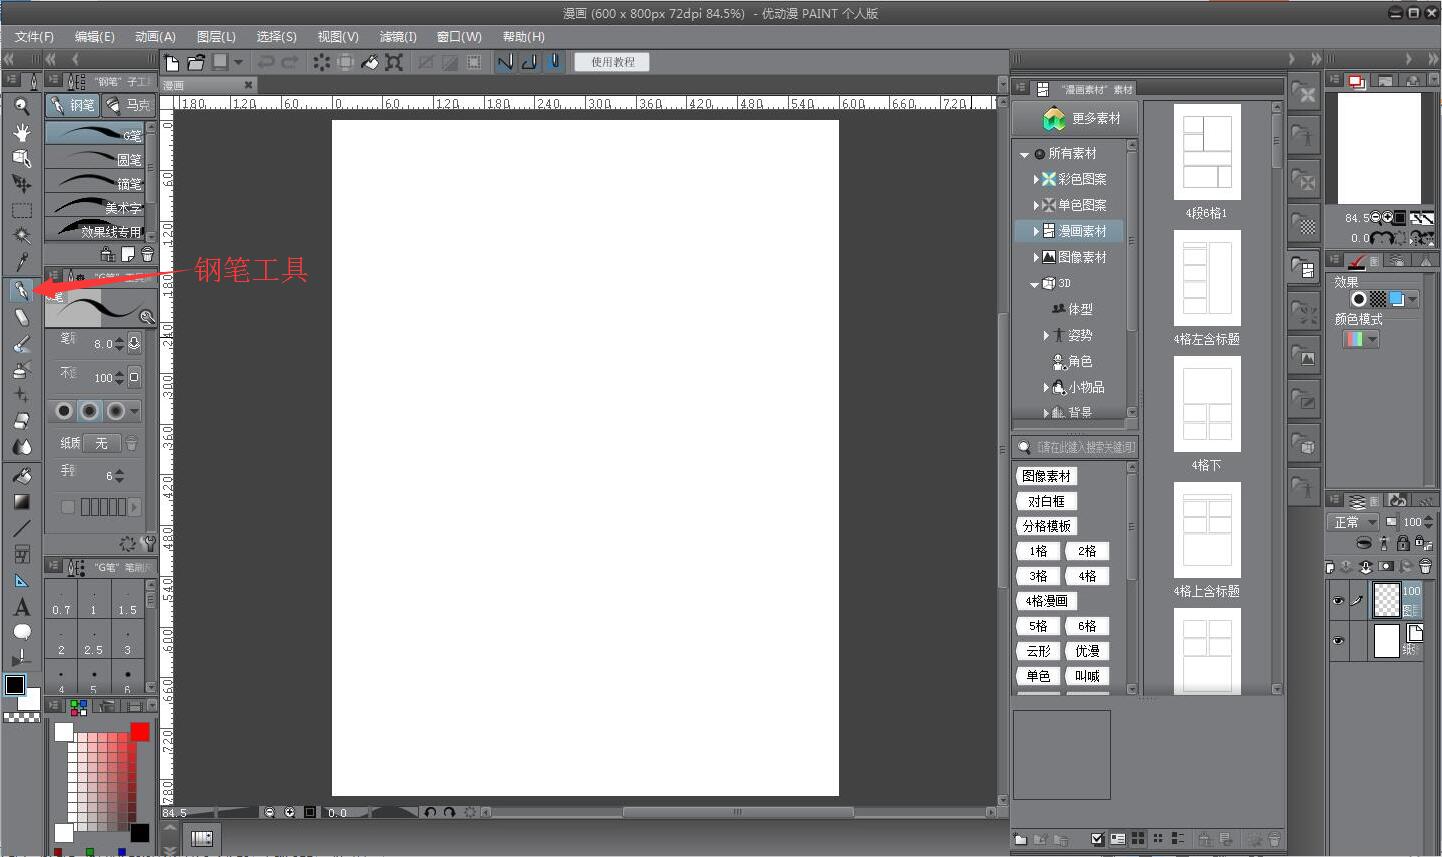This screenshot has height=857, width=1442.
Task: Select the brush tool in the toolbox
Action: [x=21, y=343]
